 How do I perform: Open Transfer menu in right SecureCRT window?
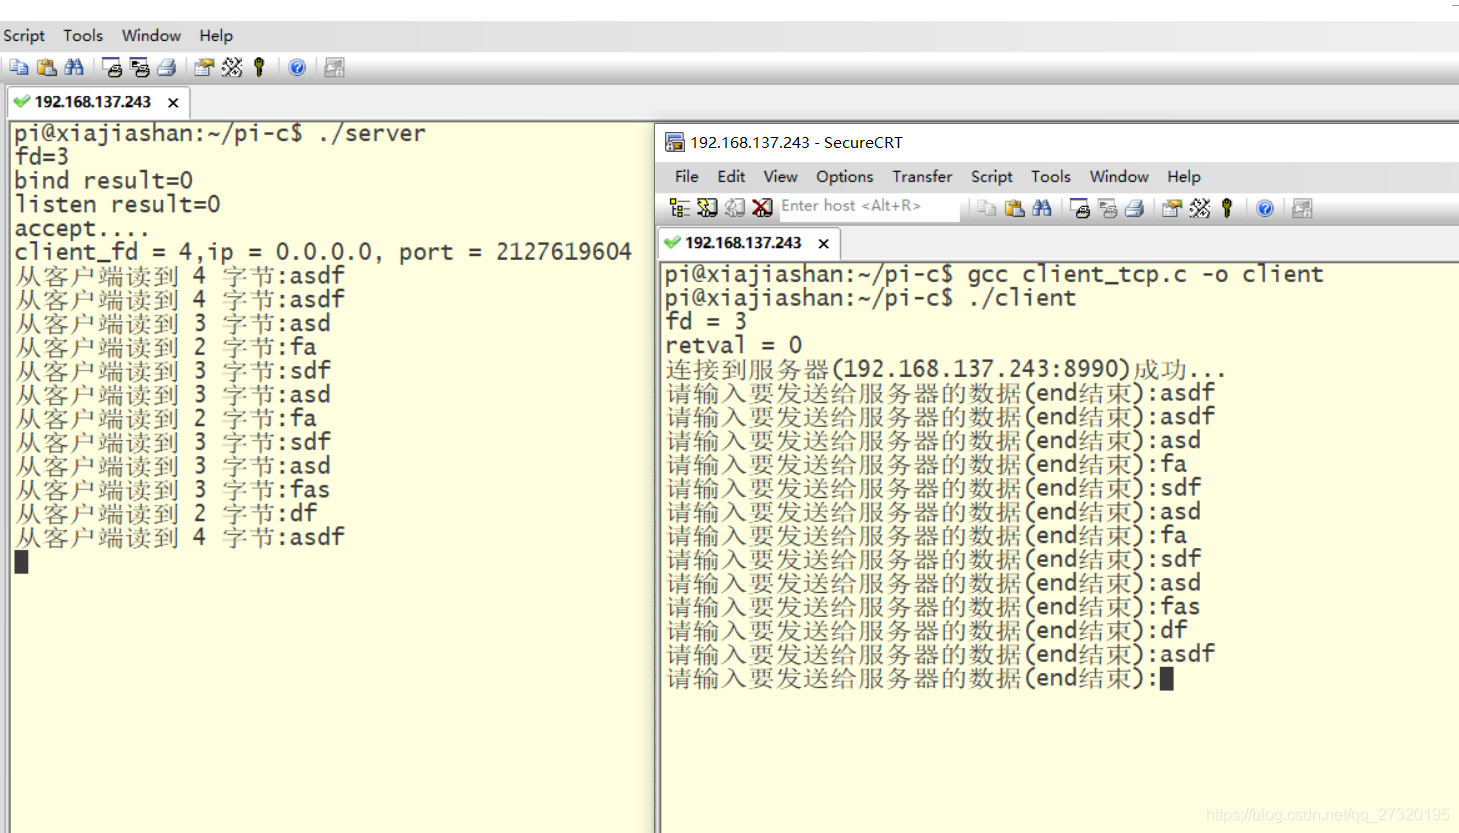pyautogui.click(x=922, y=176)
